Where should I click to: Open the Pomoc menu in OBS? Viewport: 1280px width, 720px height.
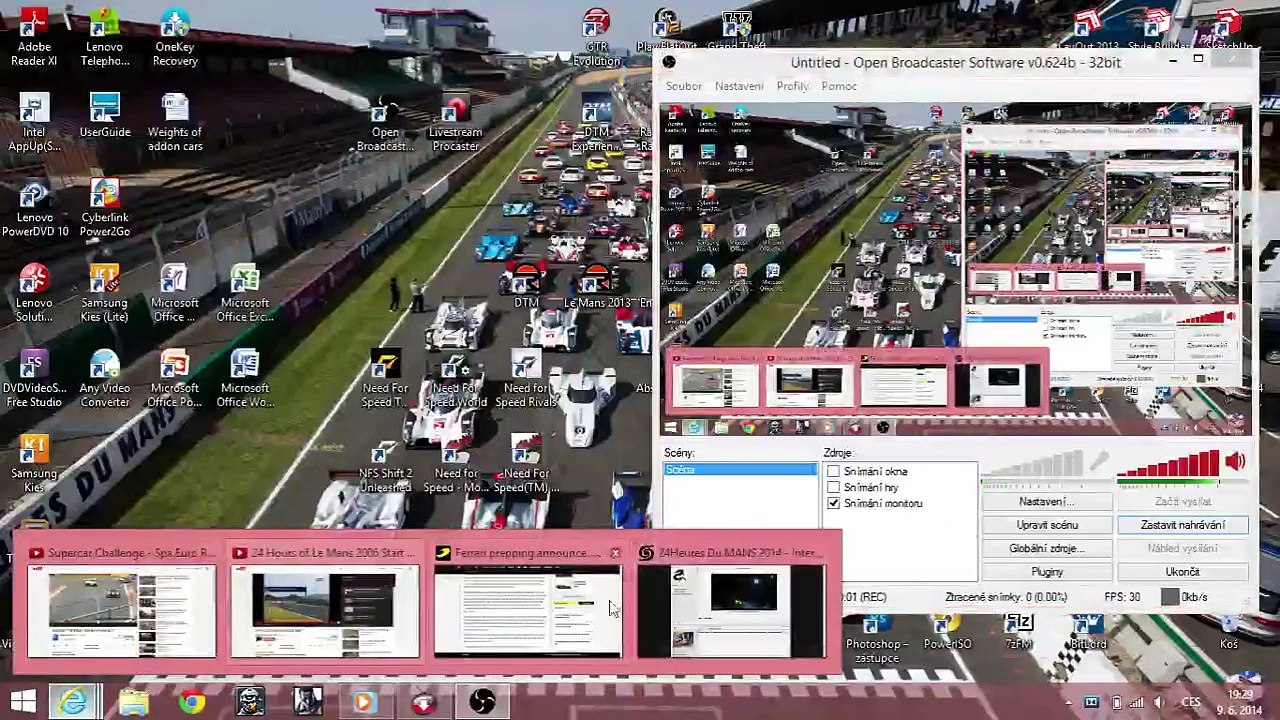click(839, 86)
